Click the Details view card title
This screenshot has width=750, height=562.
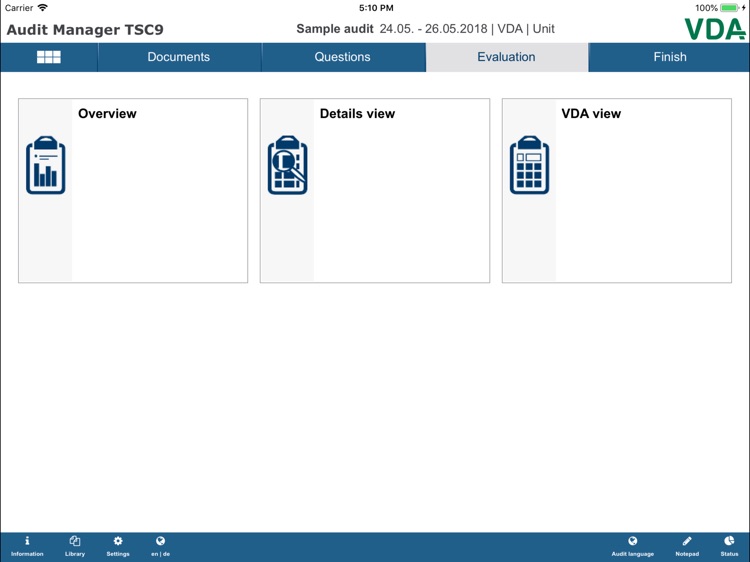click(357, 113)
